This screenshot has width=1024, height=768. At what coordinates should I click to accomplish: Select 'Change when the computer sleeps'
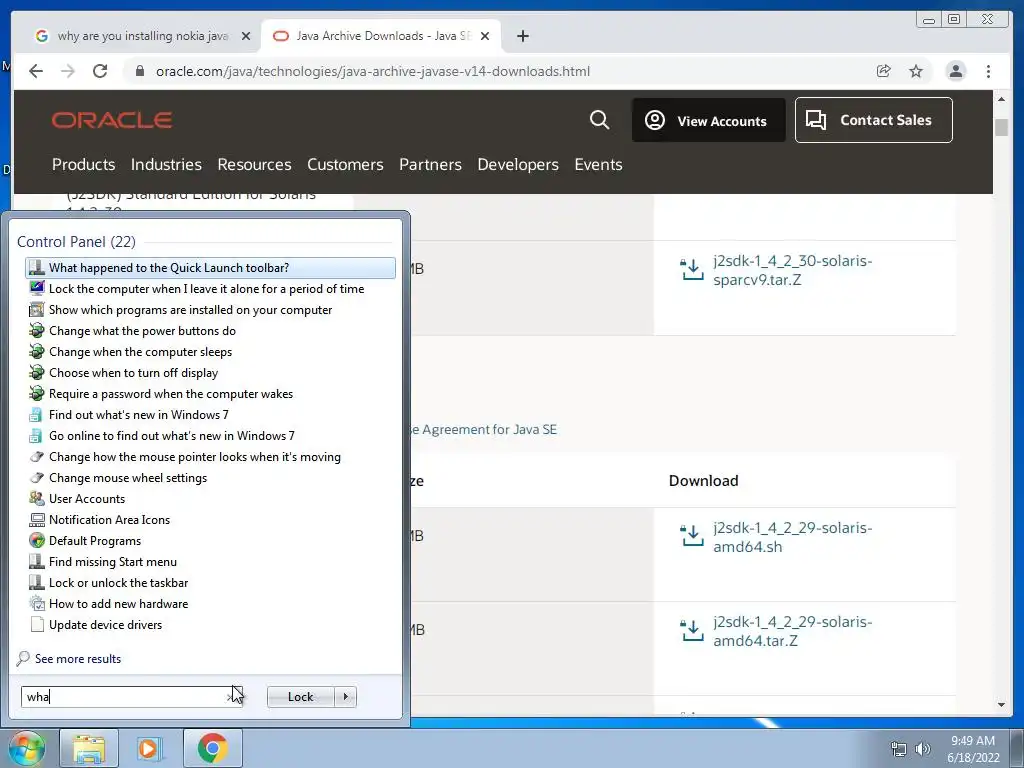click(x=210, y=351)
